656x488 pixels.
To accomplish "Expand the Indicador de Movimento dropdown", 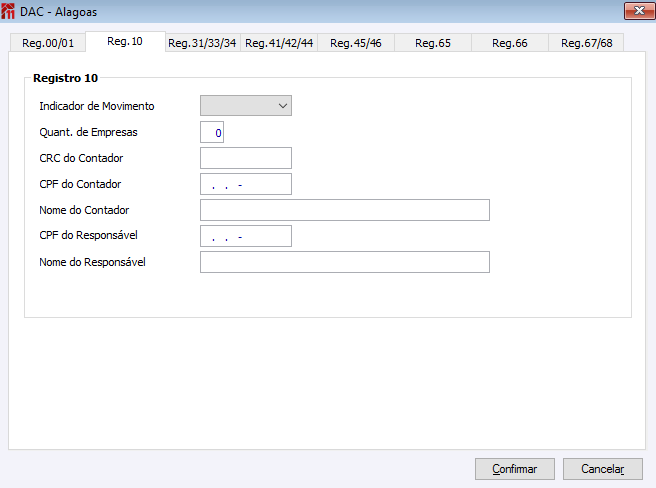I will tap(246, 105).
